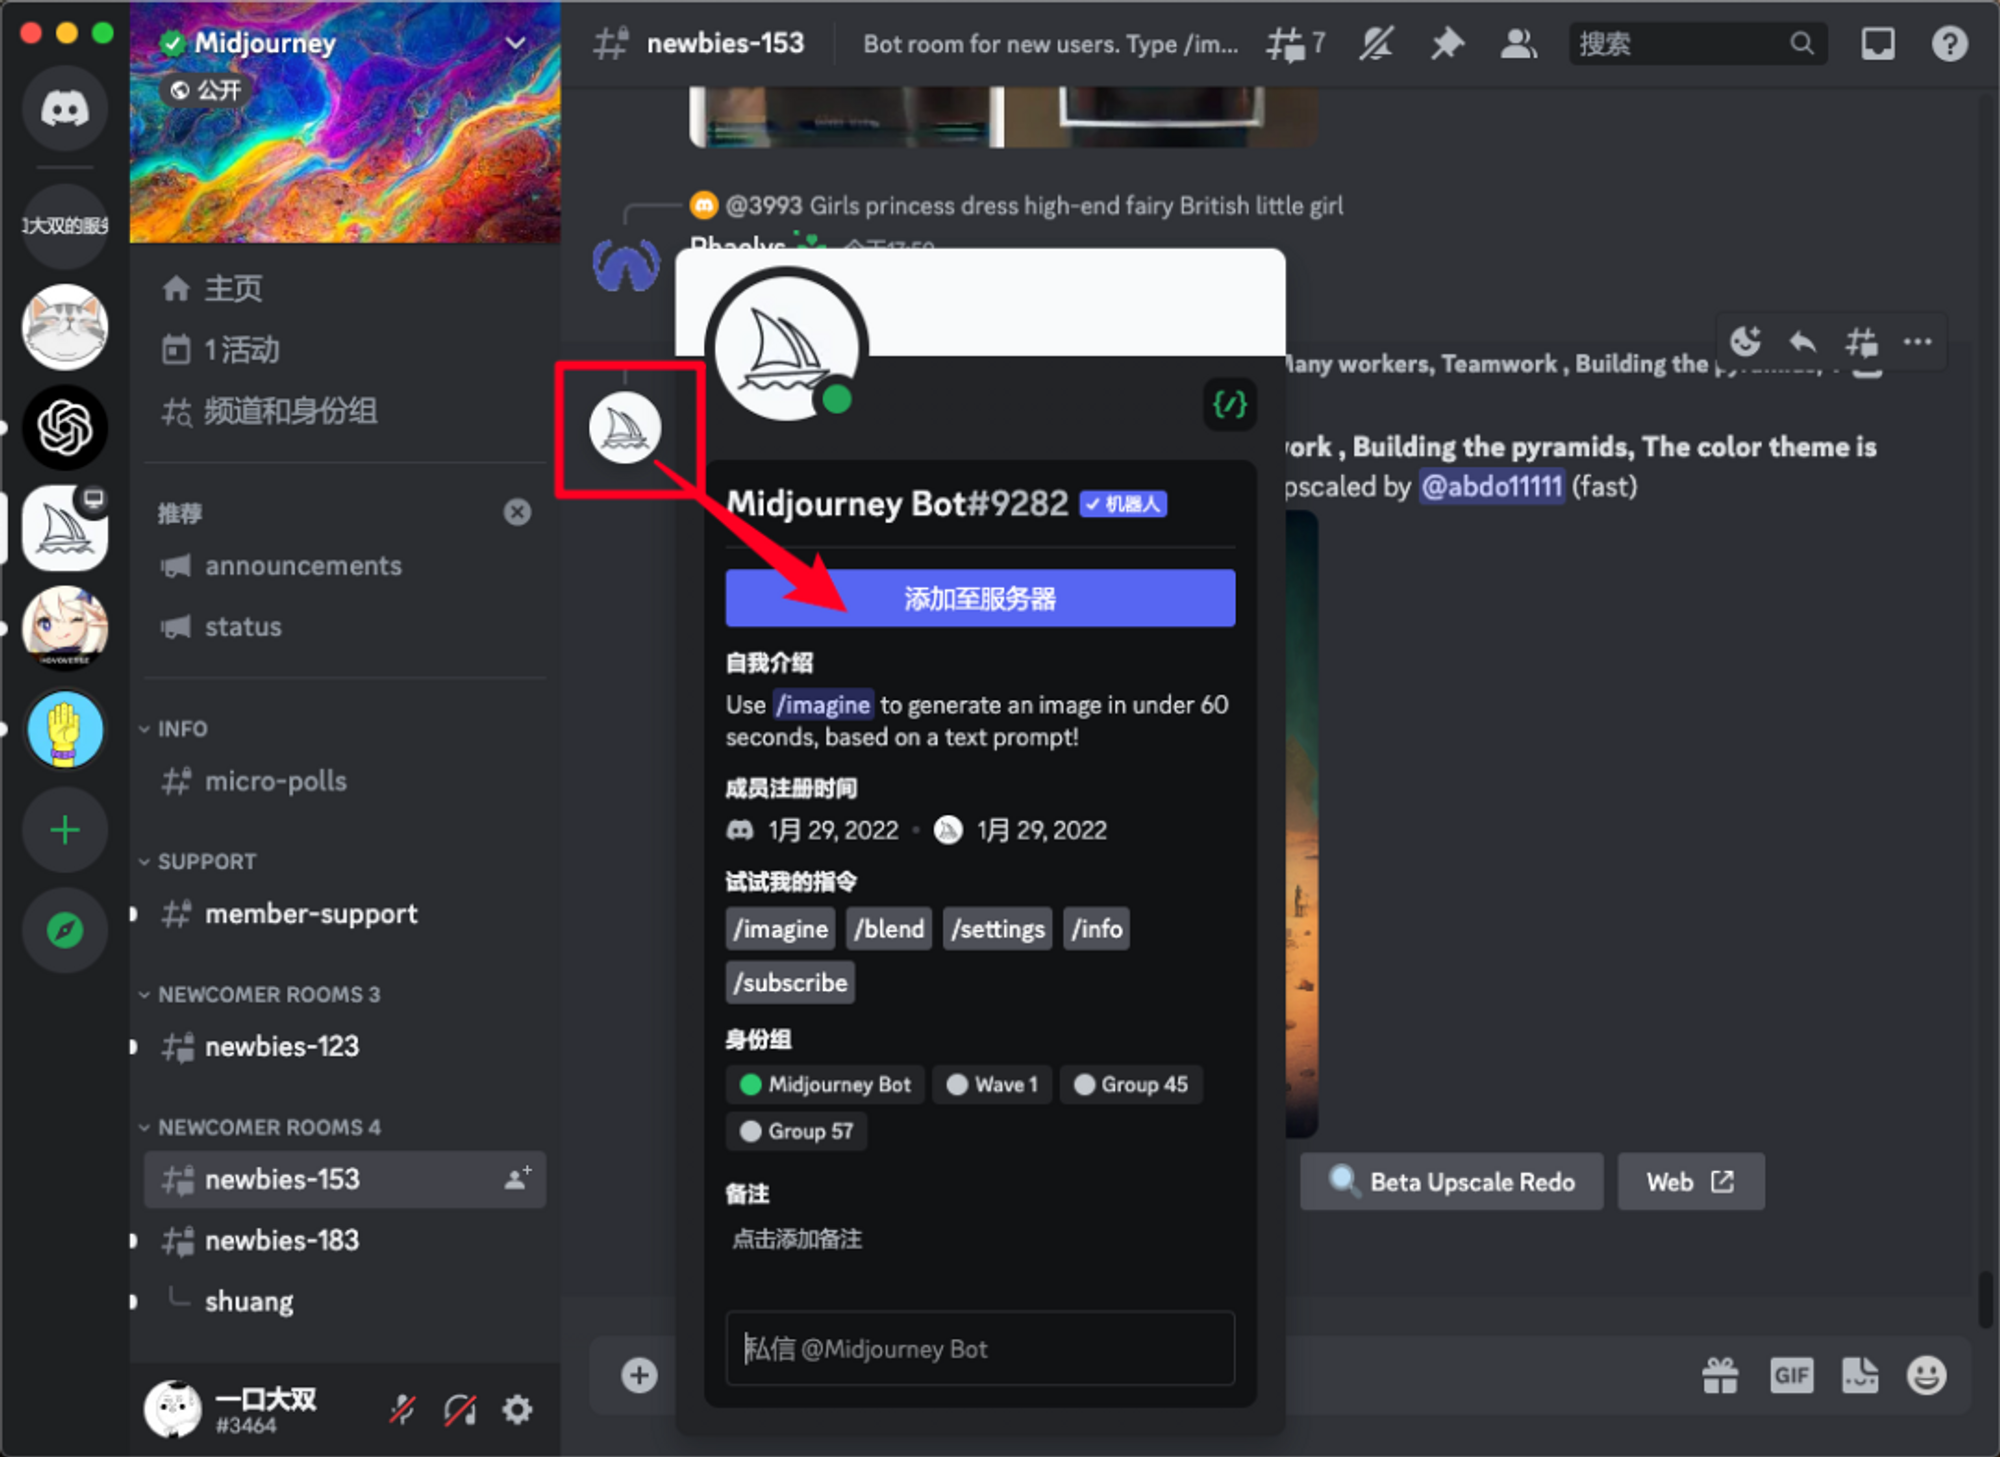The height and width of the screenshot is (1457, 2000).
Task: Open user settings gear icon
Action: (517, 1410)
